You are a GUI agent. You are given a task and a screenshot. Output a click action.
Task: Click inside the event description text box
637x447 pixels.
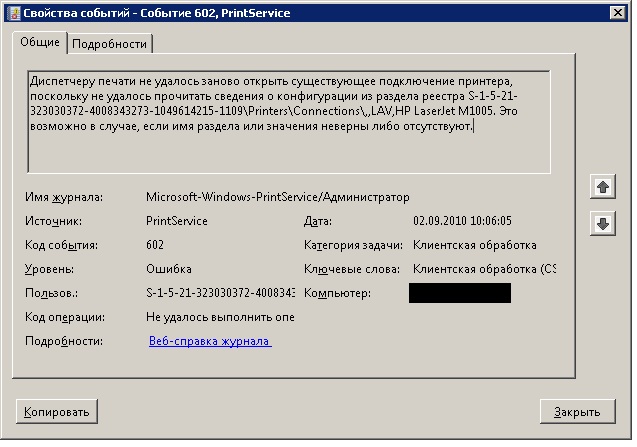coord(289,122)
